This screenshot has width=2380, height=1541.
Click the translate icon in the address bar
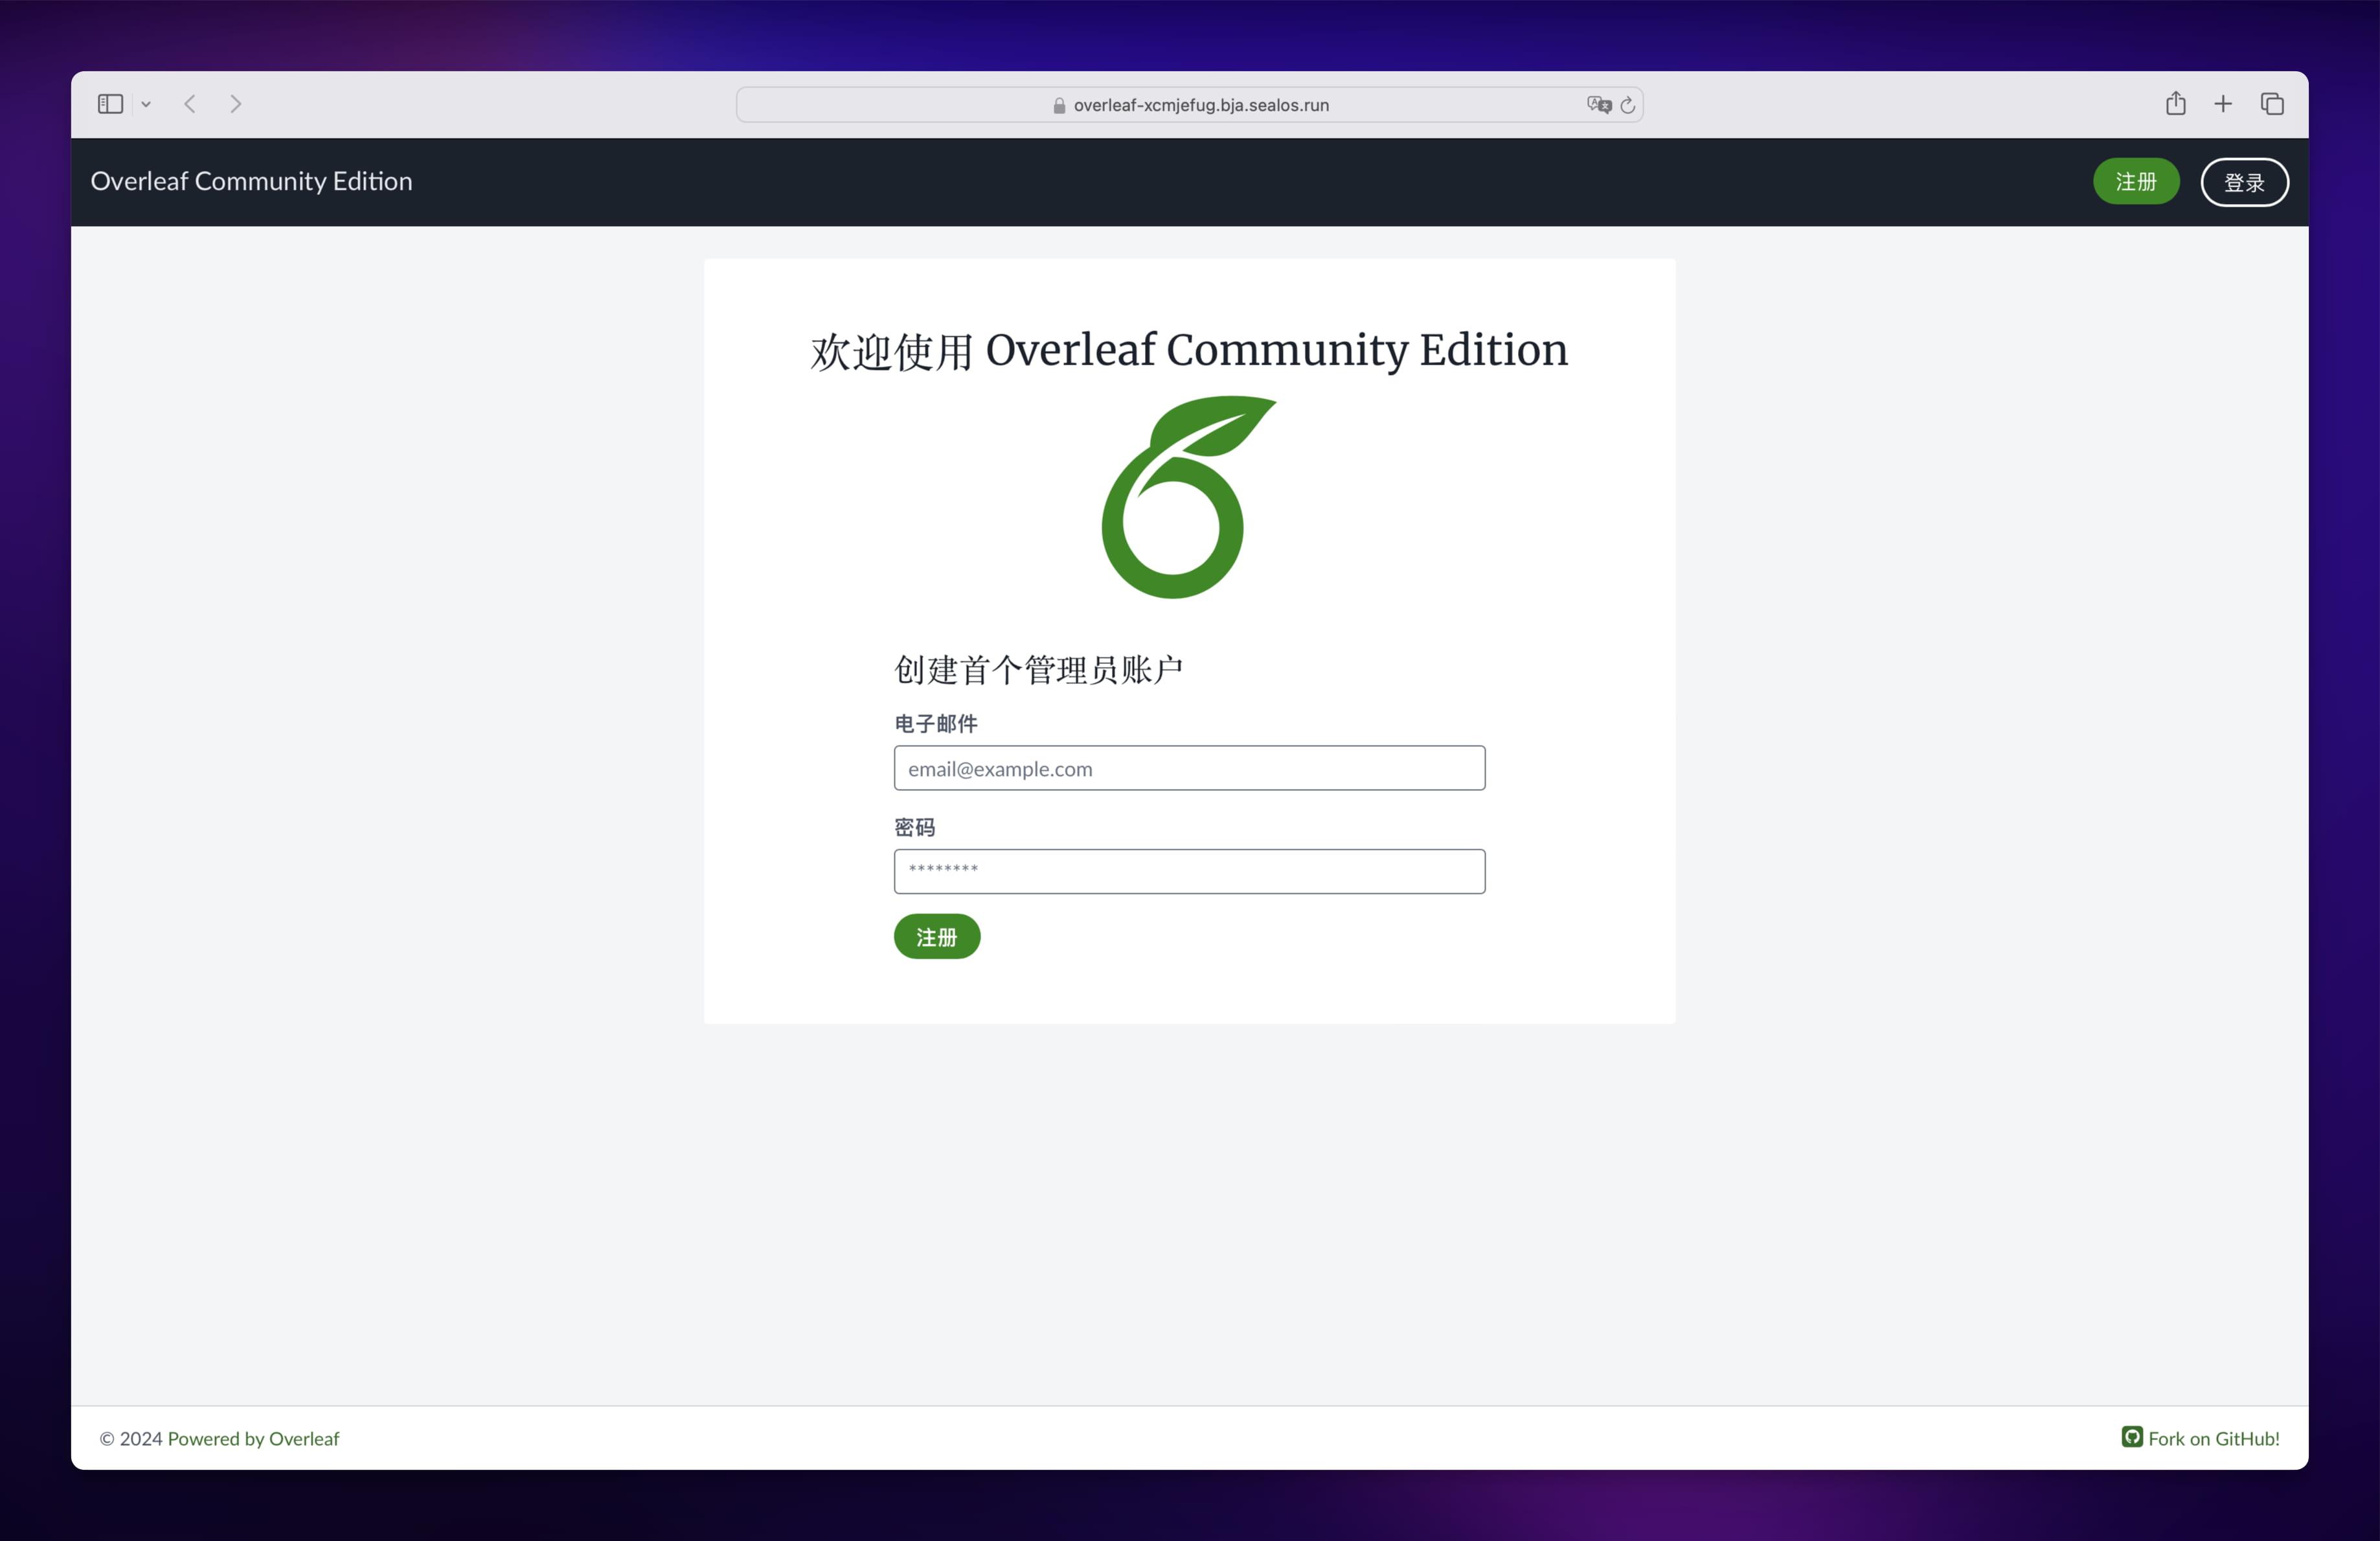click(x=1597, y=104)
